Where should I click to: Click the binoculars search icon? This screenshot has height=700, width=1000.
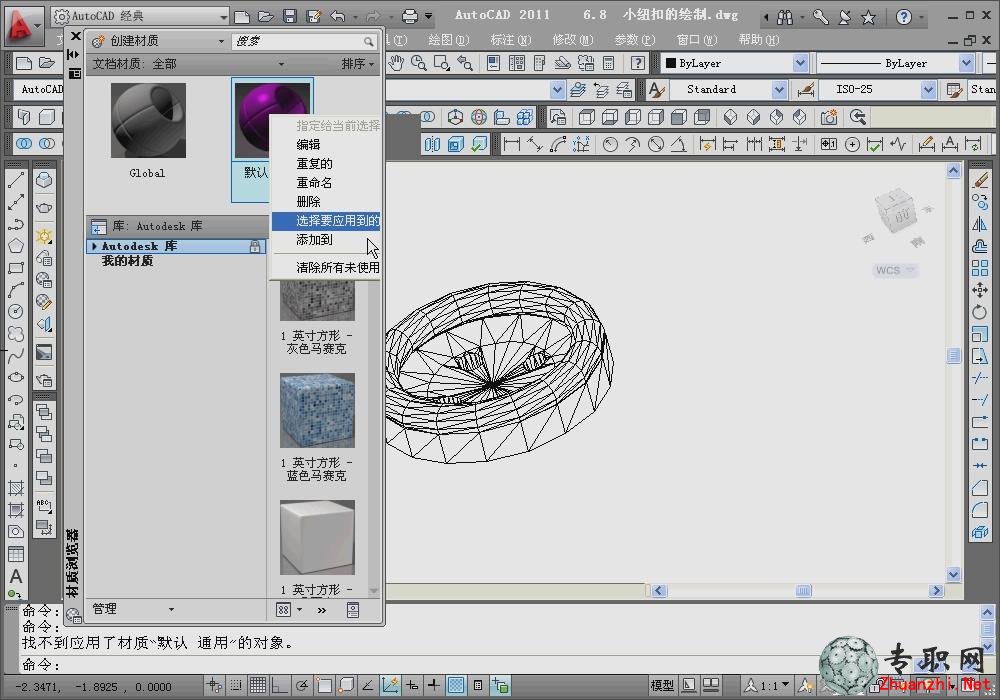[x=785, y=17]
